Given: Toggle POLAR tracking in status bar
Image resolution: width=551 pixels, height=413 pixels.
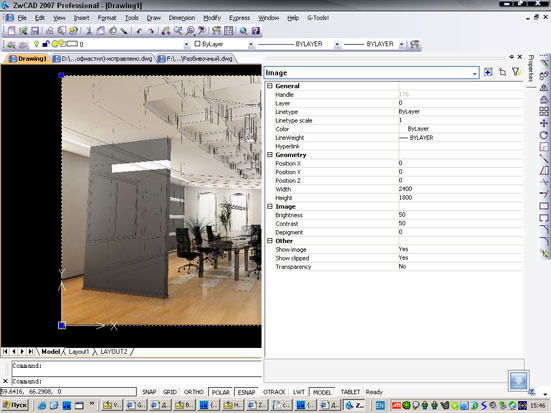Looking at the screenshot, I should [x=221, y=392].
